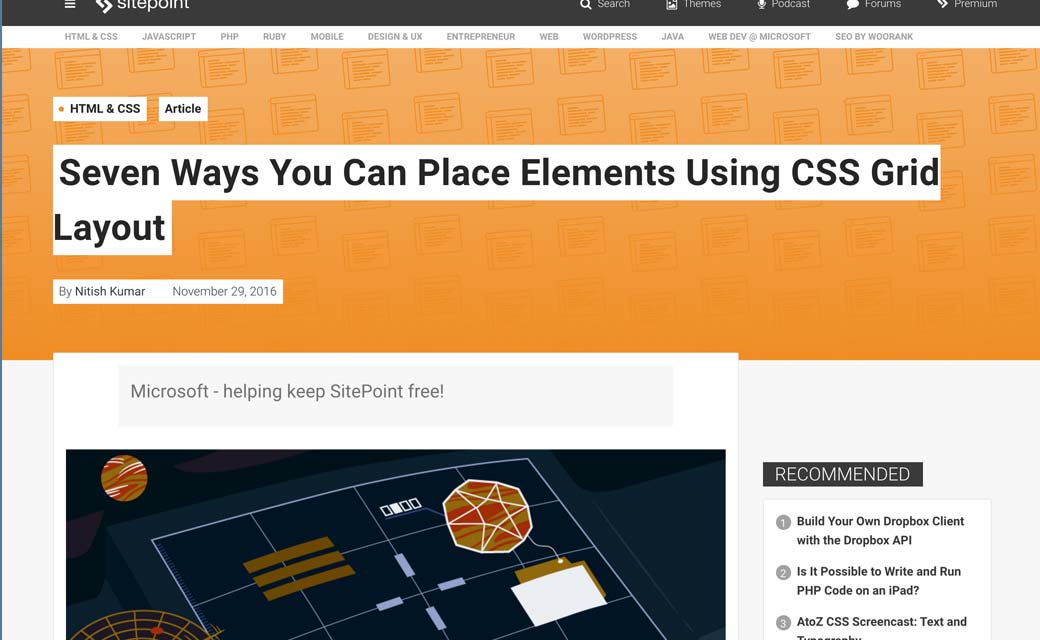Open SEO by WooRank channel
1040x640 pixels.
click(874, 37)
